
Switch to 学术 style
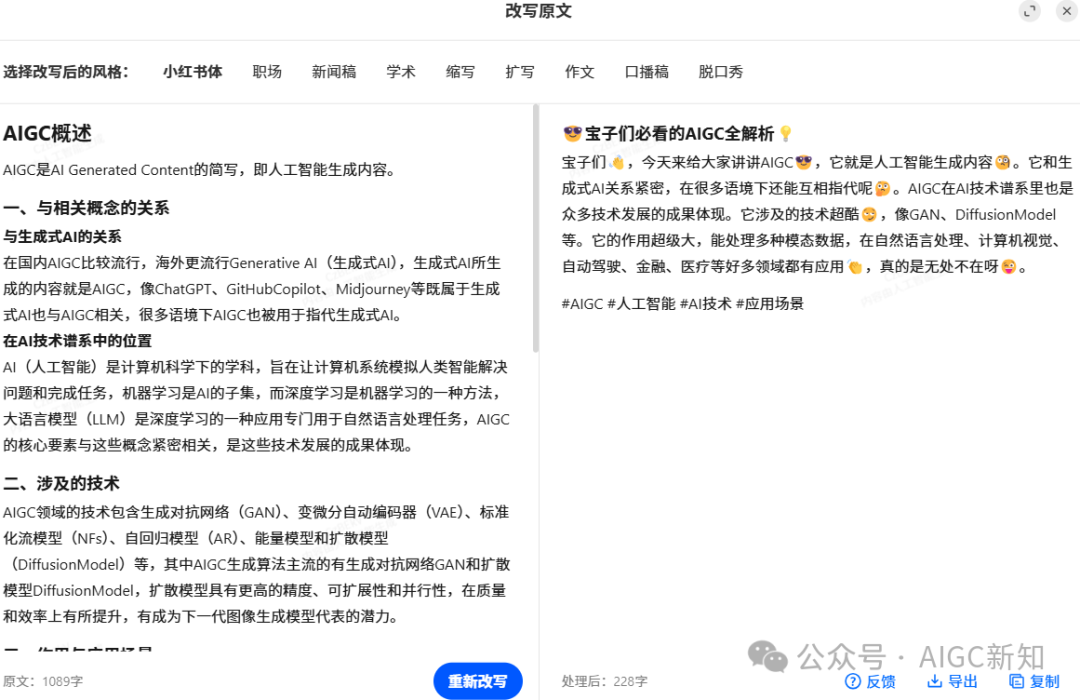[x=401, y=72]
